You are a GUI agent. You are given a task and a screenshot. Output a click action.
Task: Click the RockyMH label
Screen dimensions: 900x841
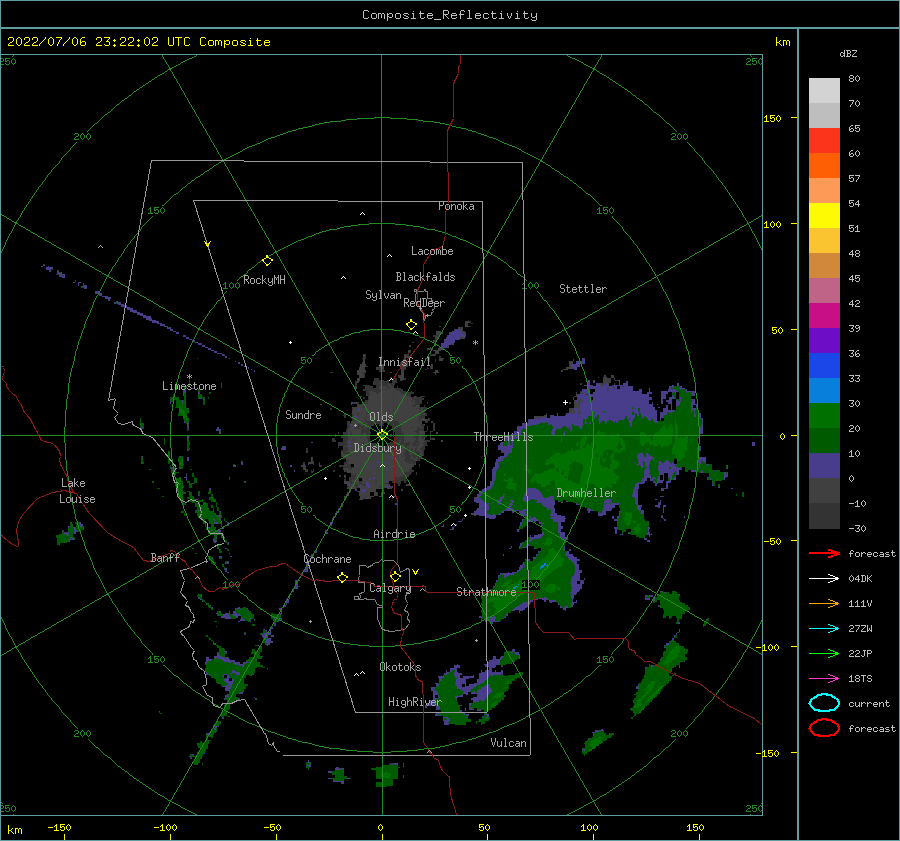click(264, 280)
